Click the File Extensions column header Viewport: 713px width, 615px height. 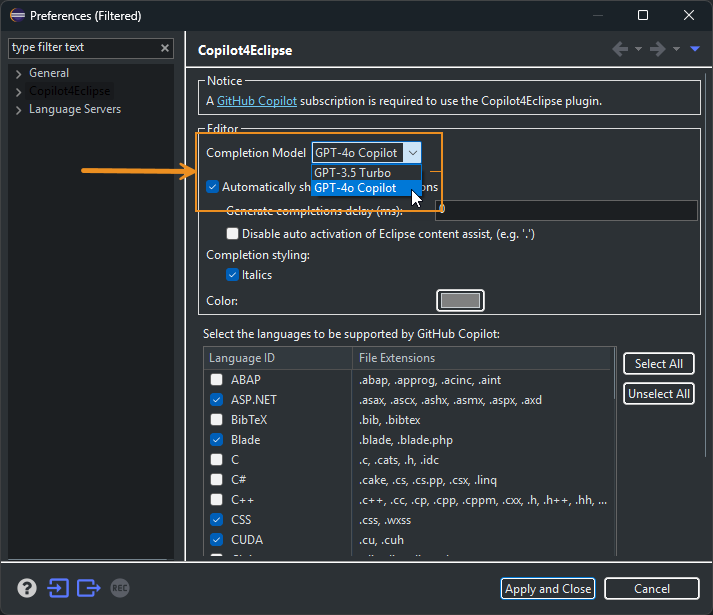tap(481, 358)
